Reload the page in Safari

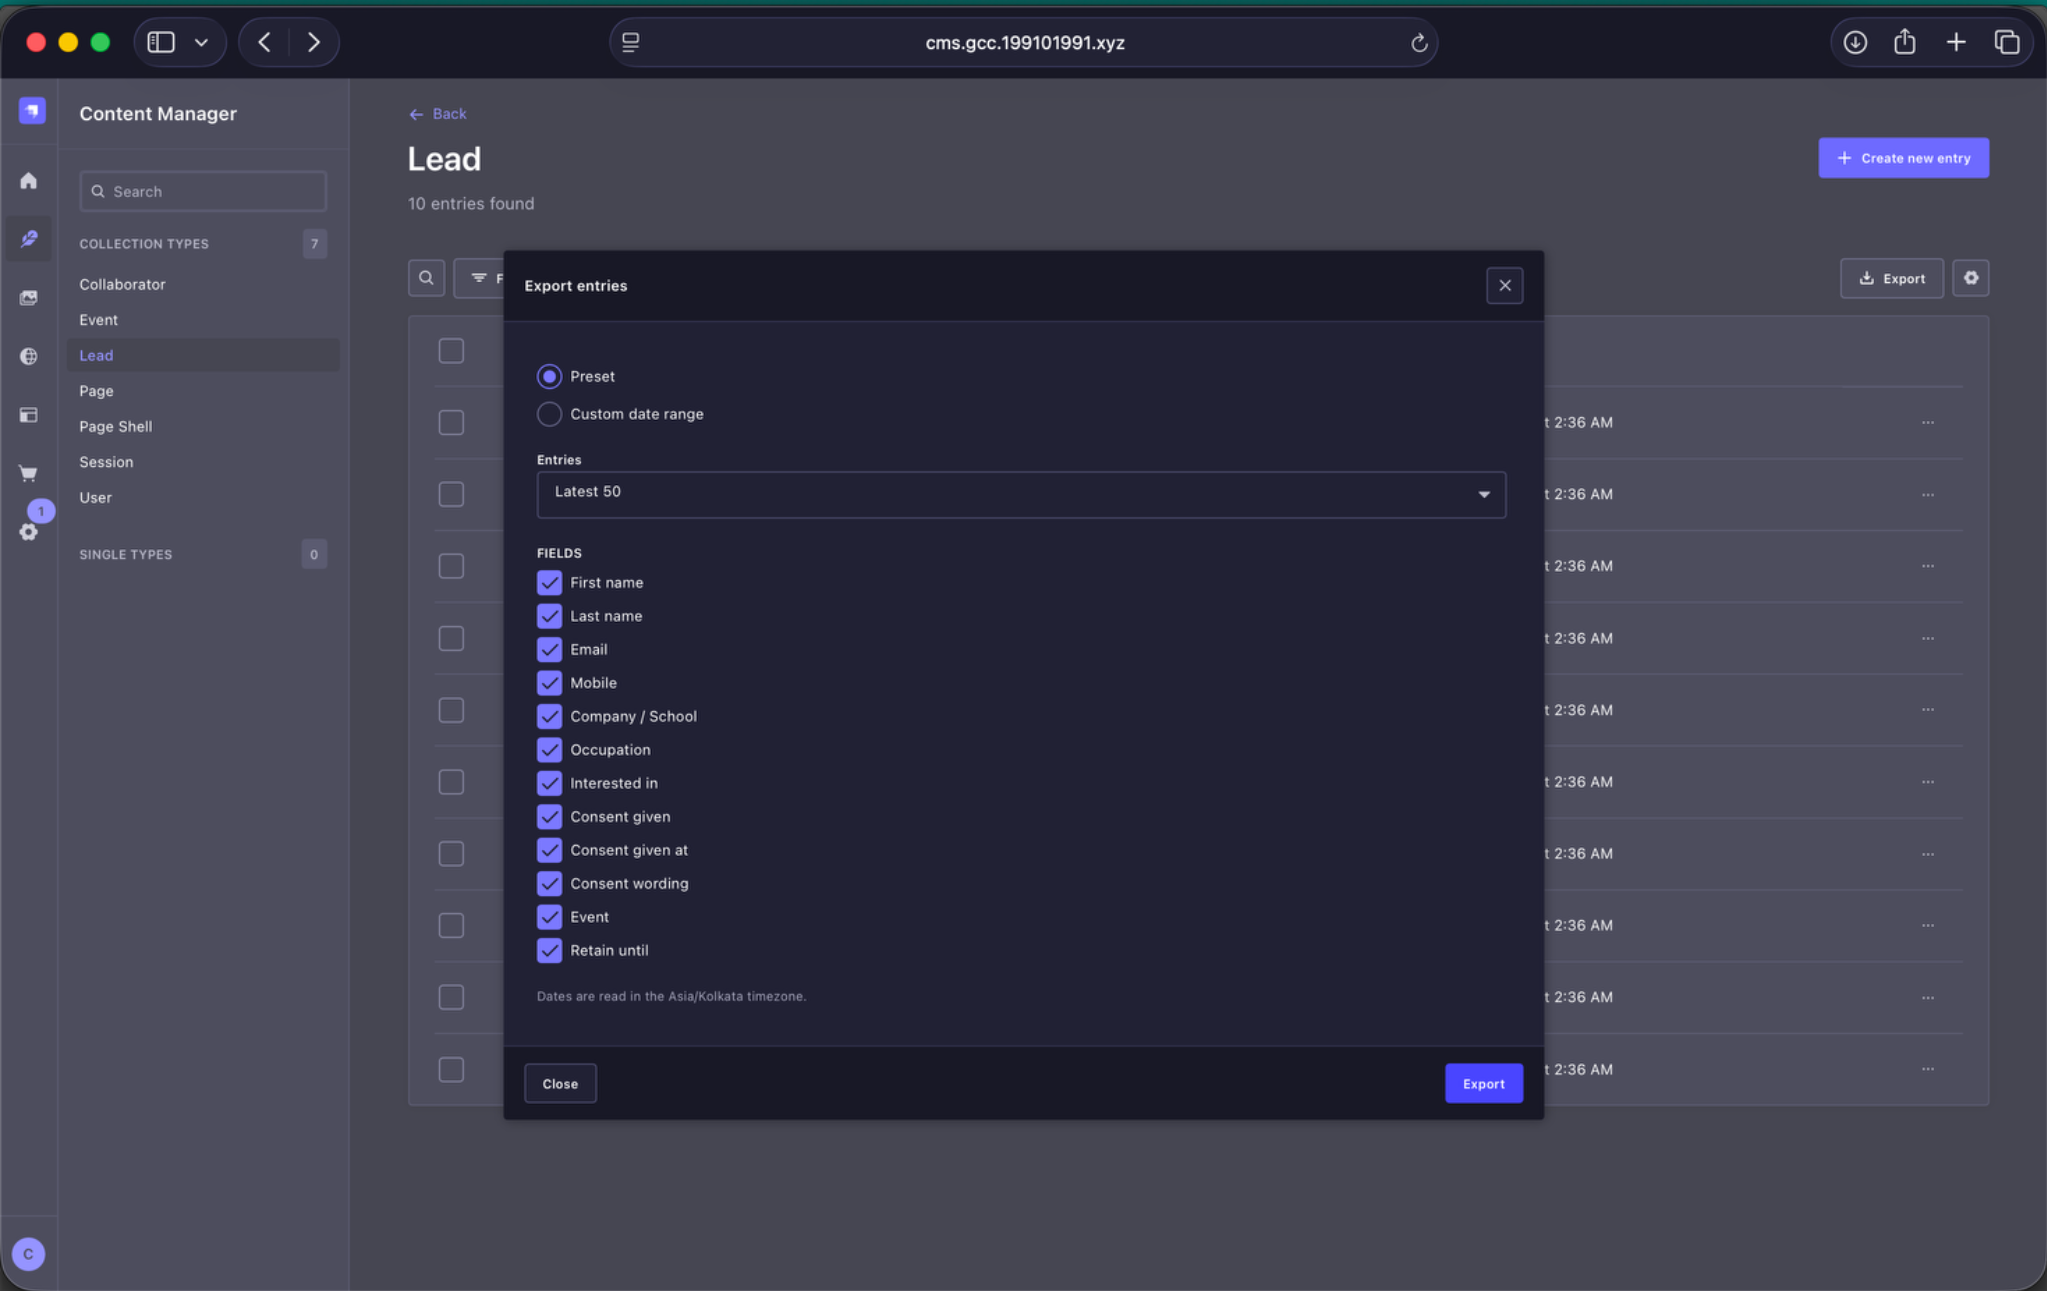(x=1418, y=43)
